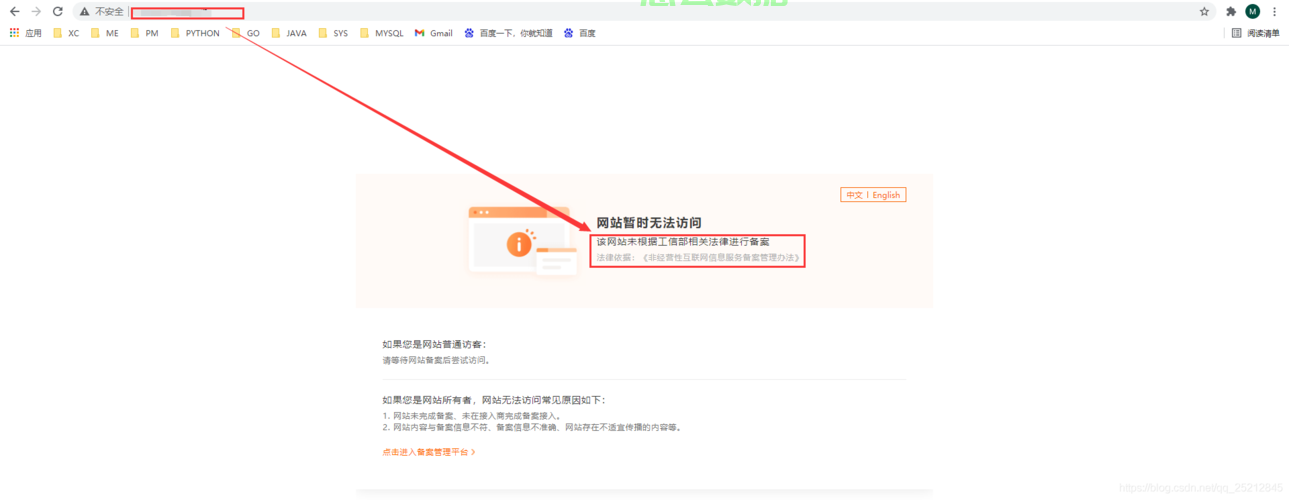Expand the PYTHON bookmark folder
1289x500 pixels.
click(x=195, y=33)
